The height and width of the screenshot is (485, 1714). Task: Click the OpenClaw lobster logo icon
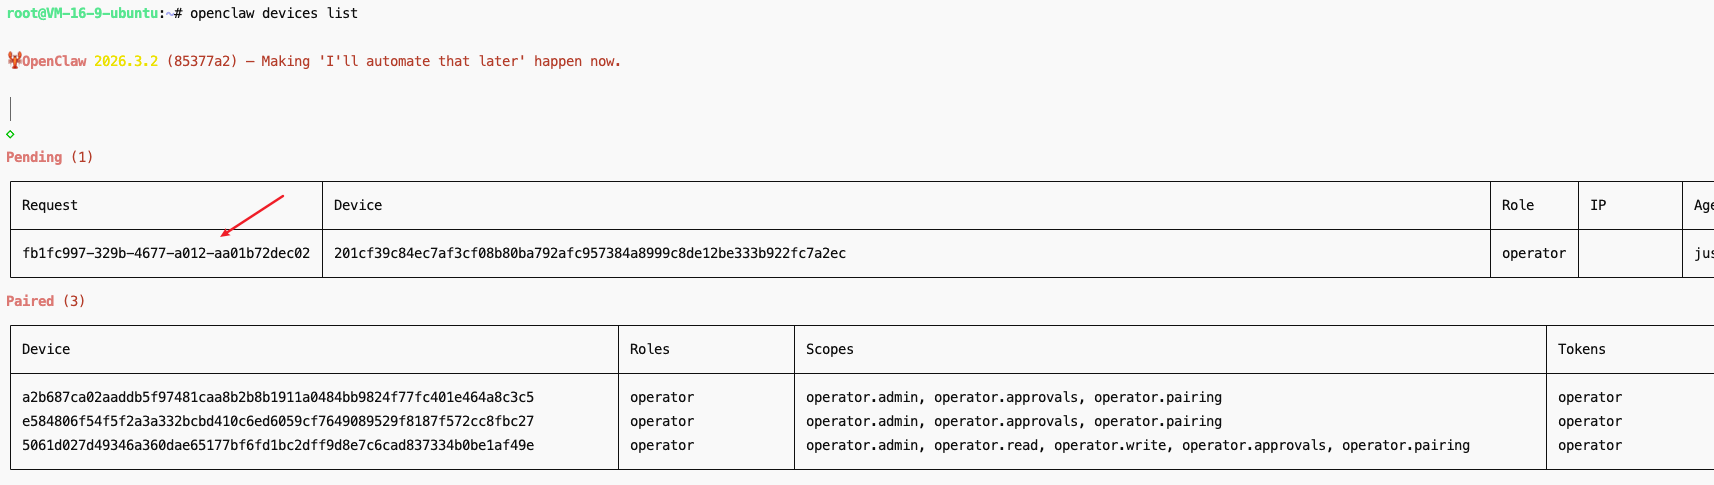(14, 60)
